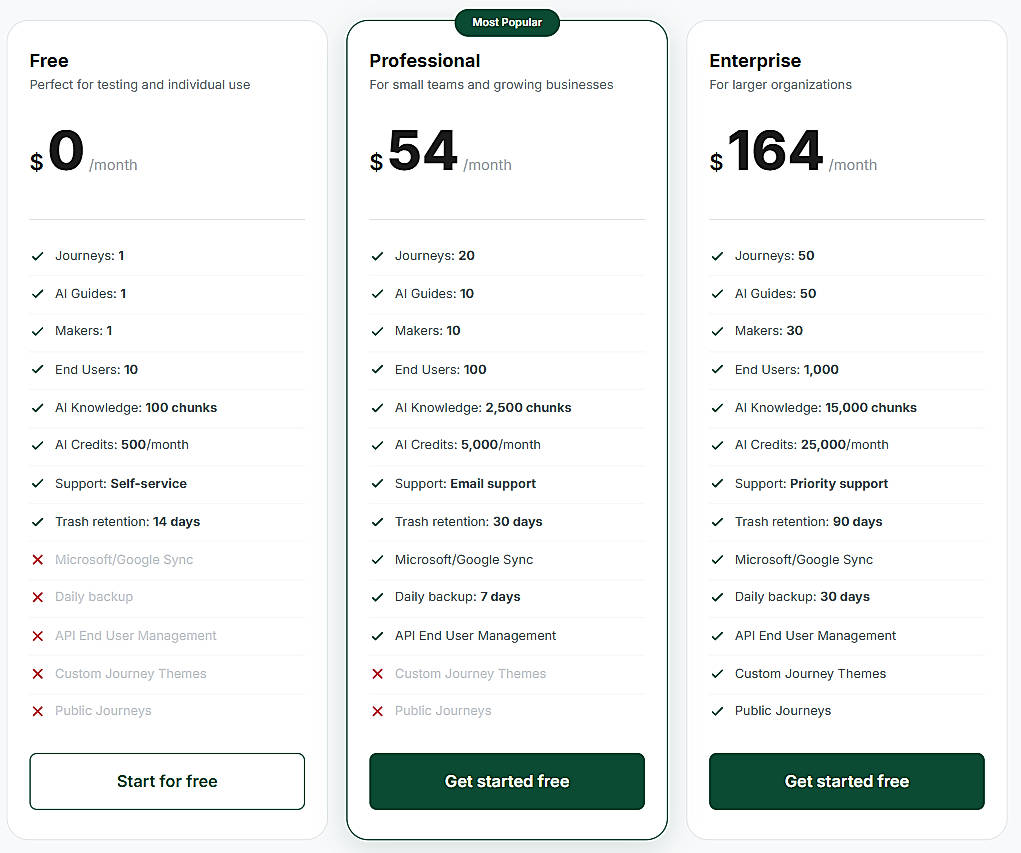Click red X beside Professional Public Journeys
The image size is (1021, 853).
click(378, 711)
